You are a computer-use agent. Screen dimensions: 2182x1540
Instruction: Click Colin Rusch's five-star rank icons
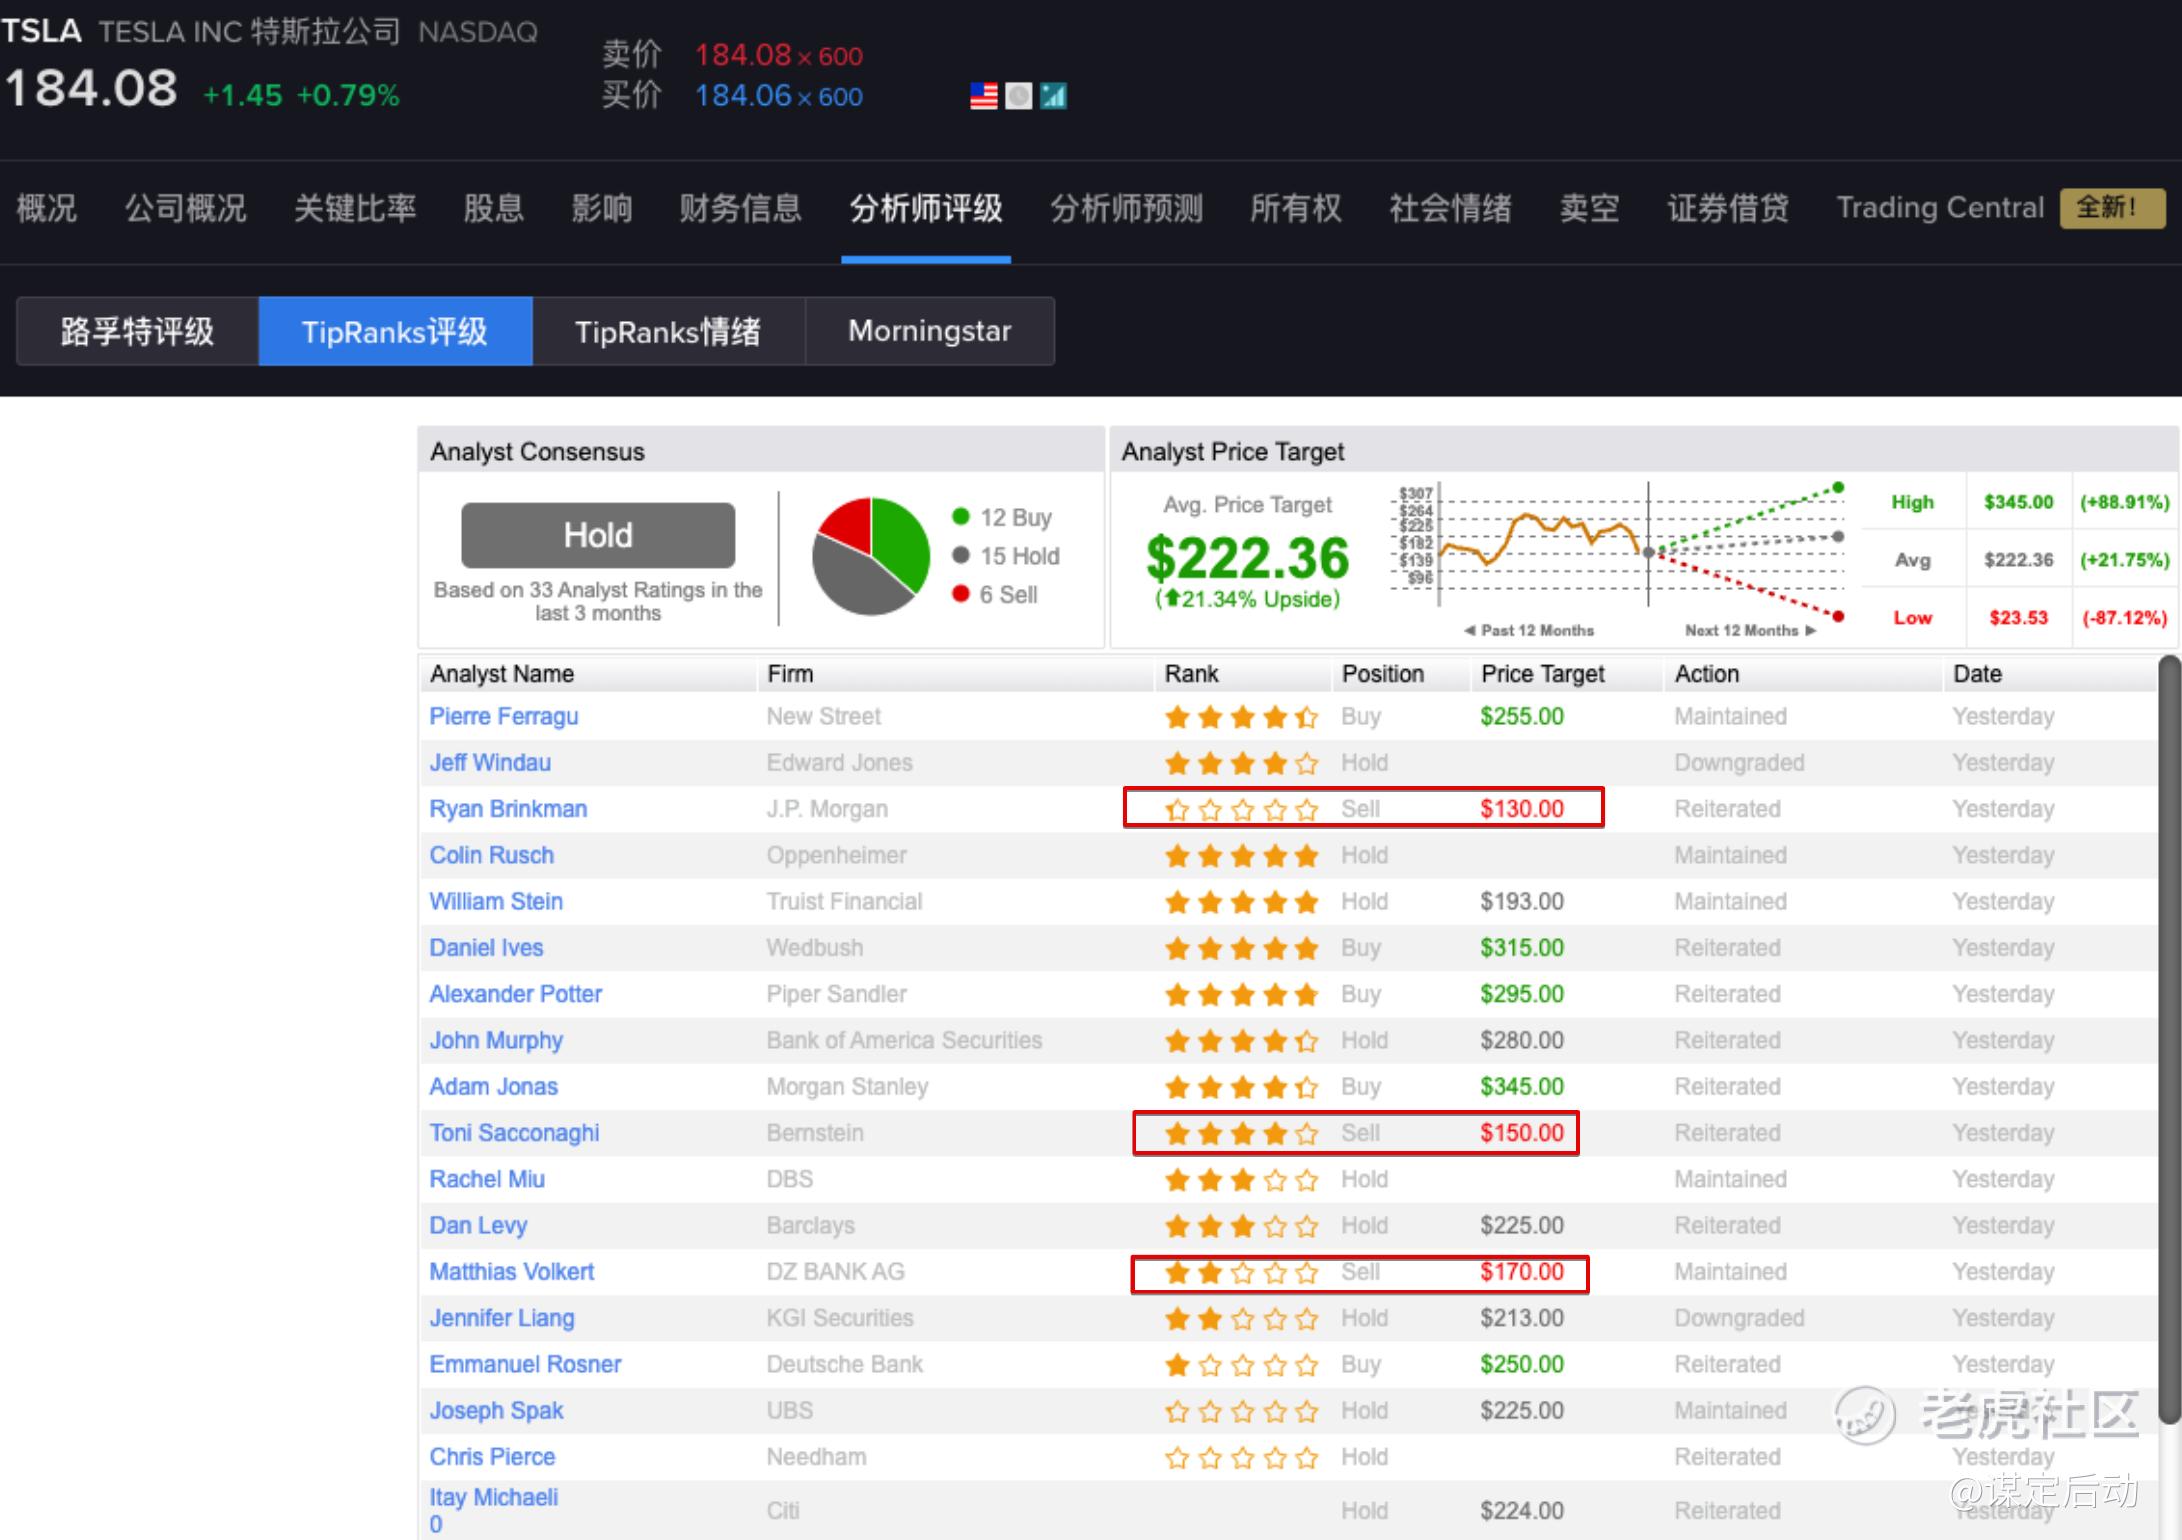[x=1241, y=856]
